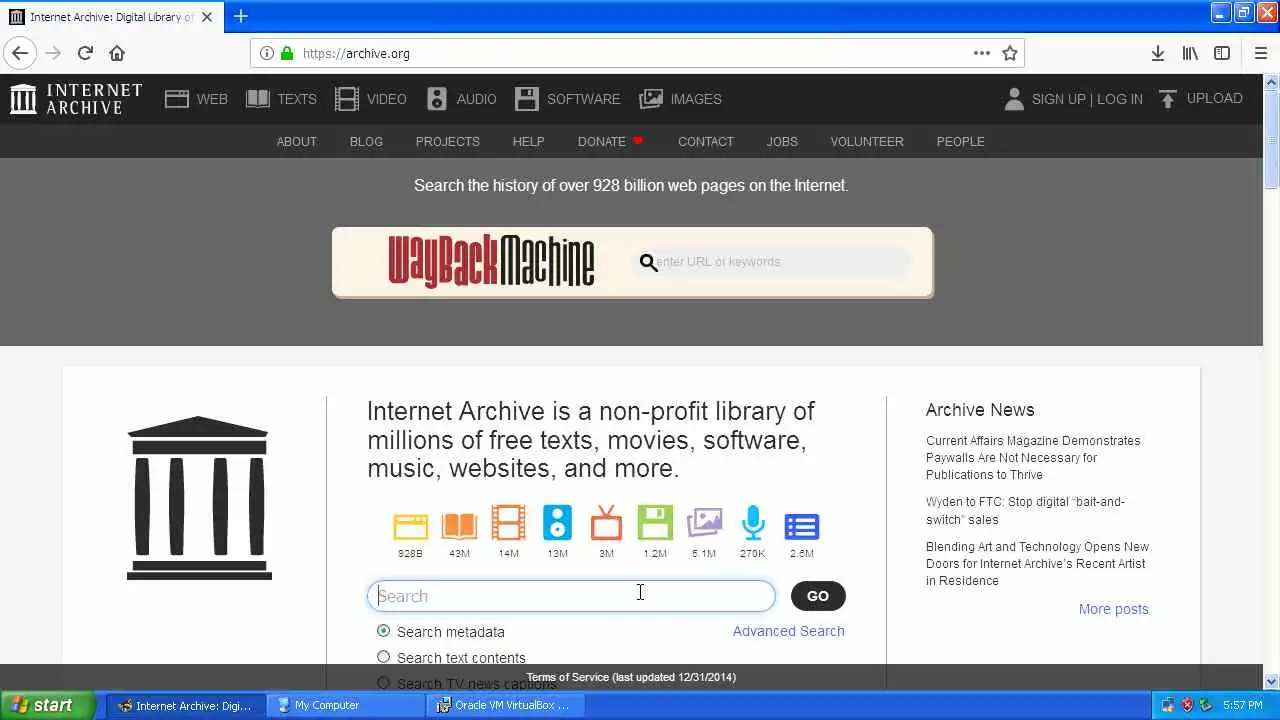
Task: Click the browser Back arrow button
Action: (20, 53)
